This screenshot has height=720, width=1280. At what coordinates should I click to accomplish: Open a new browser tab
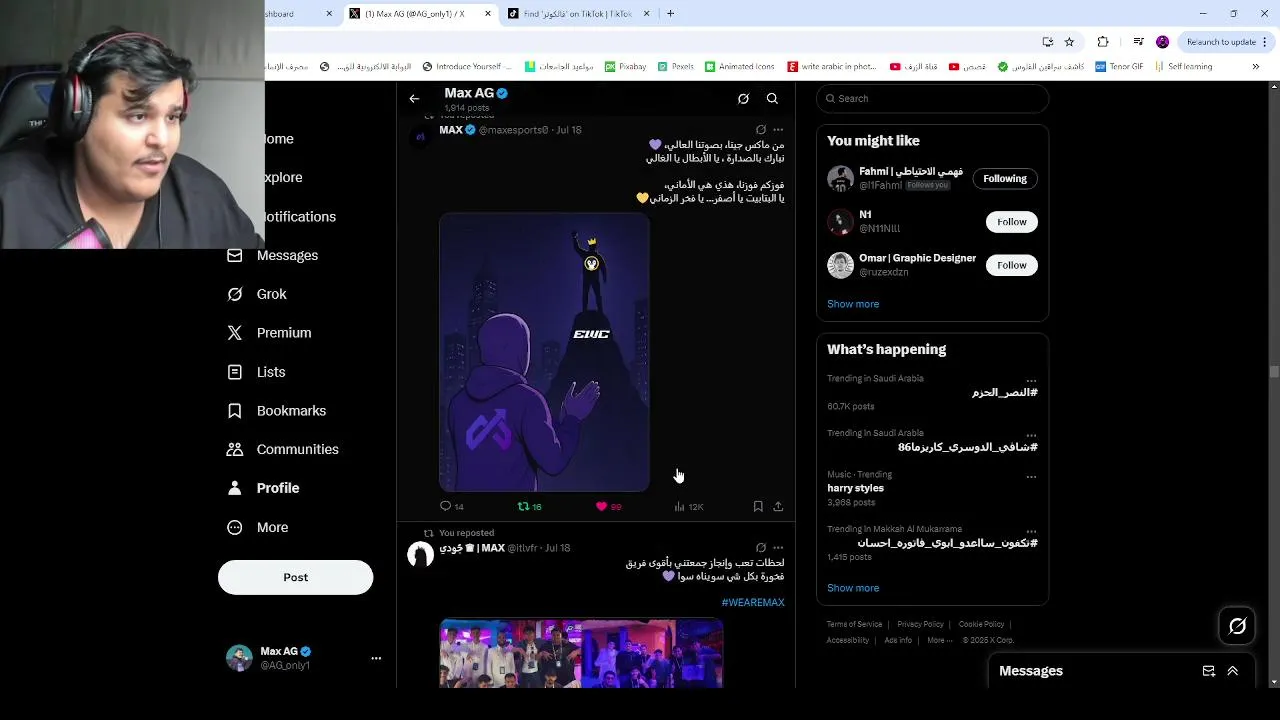point(670,14)
